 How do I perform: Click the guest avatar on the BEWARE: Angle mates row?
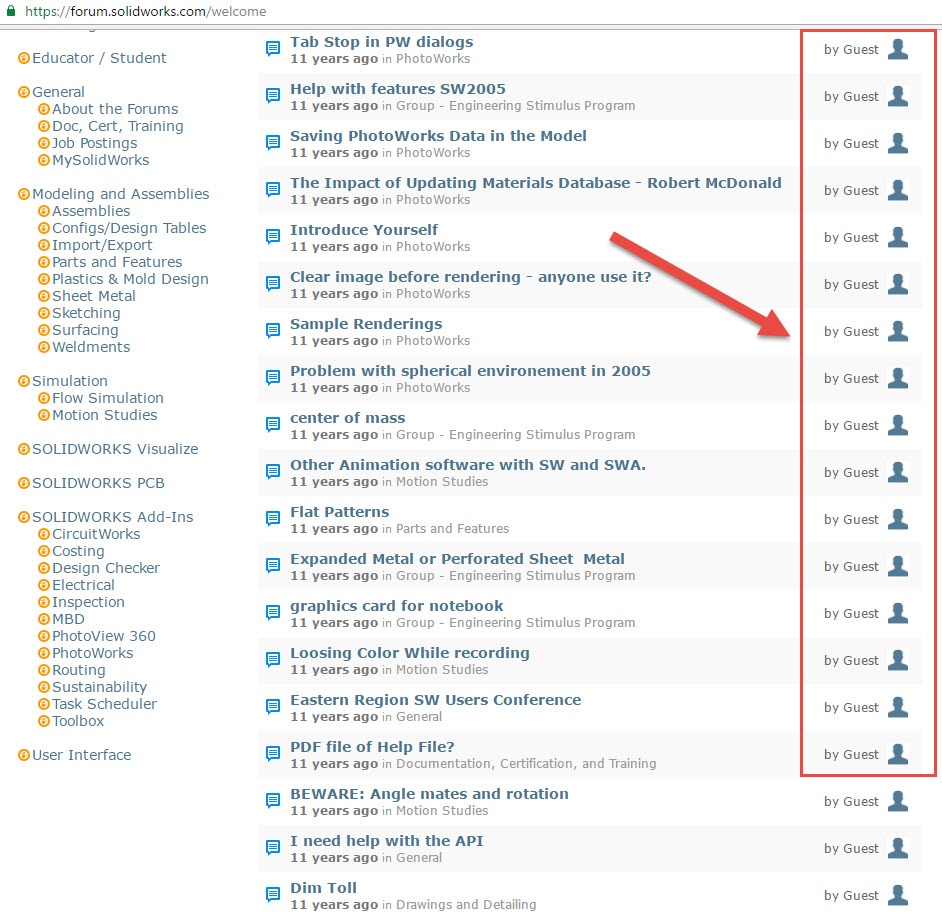click(x=898, y=801)
